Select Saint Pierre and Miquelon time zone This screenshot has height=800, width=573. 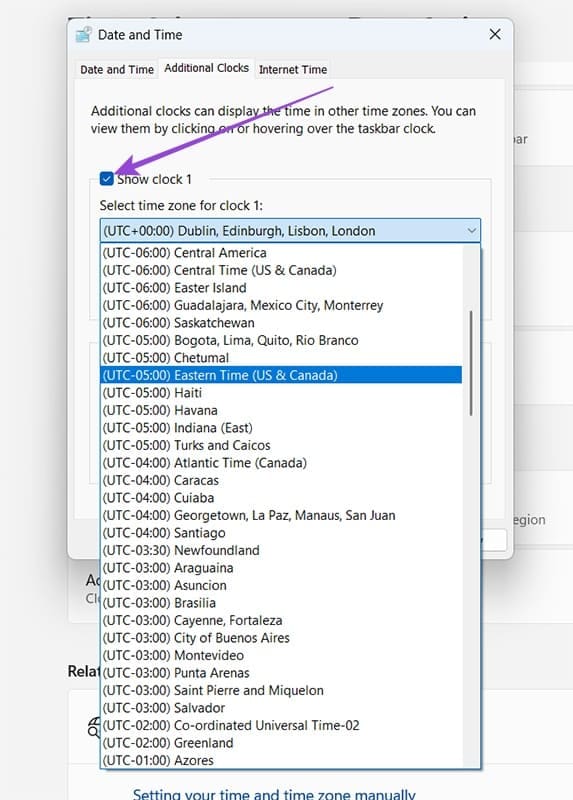click(x=281, y=690)
